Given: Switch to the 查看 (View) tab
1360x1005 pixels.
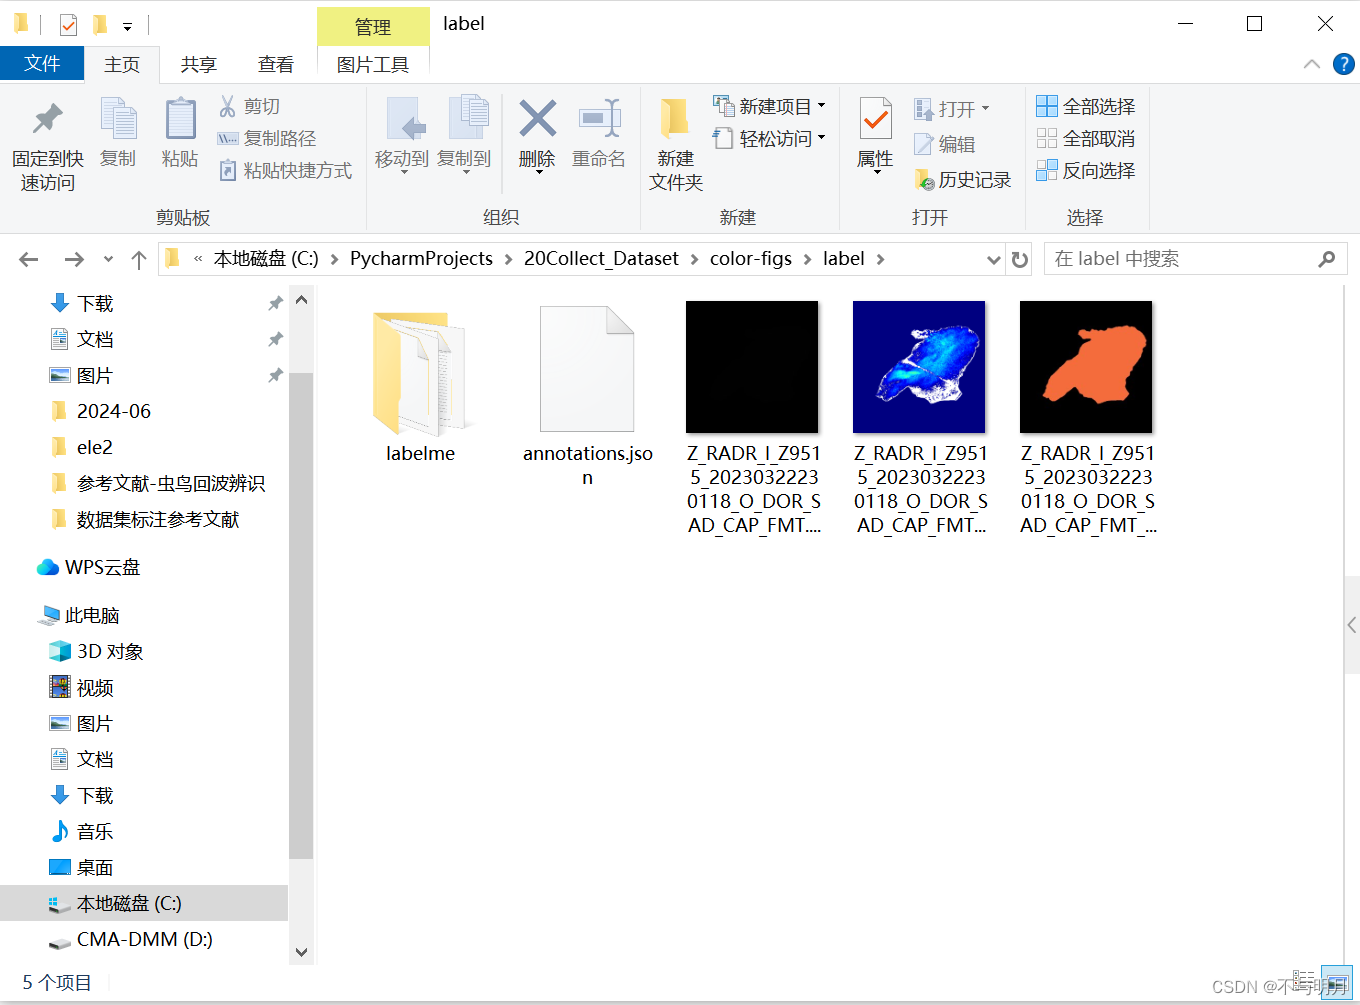Looking at the screenshot, I should 276,64.
